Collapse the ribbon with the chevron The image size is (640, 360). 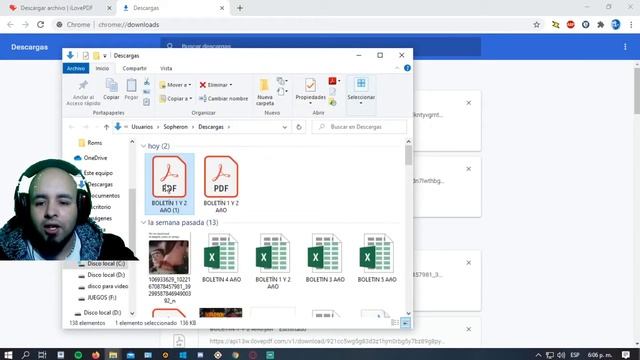pyautogui.click(x=397, y=68)
